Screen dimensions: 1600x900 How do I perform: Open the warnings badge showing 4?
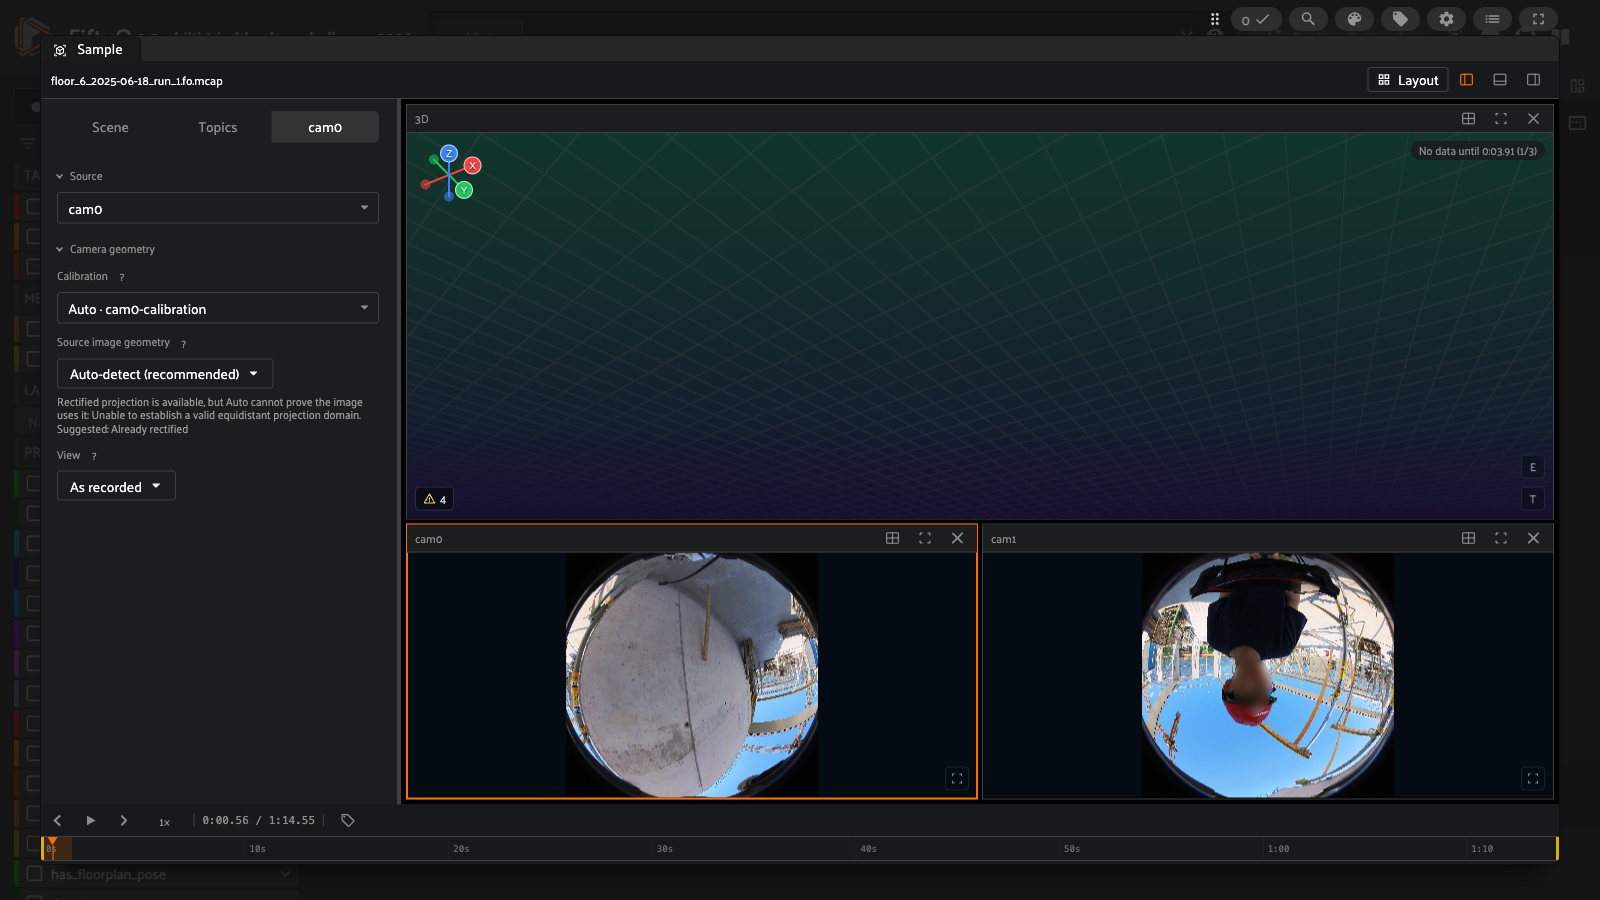pyautogui.click(x=435, y=499)
